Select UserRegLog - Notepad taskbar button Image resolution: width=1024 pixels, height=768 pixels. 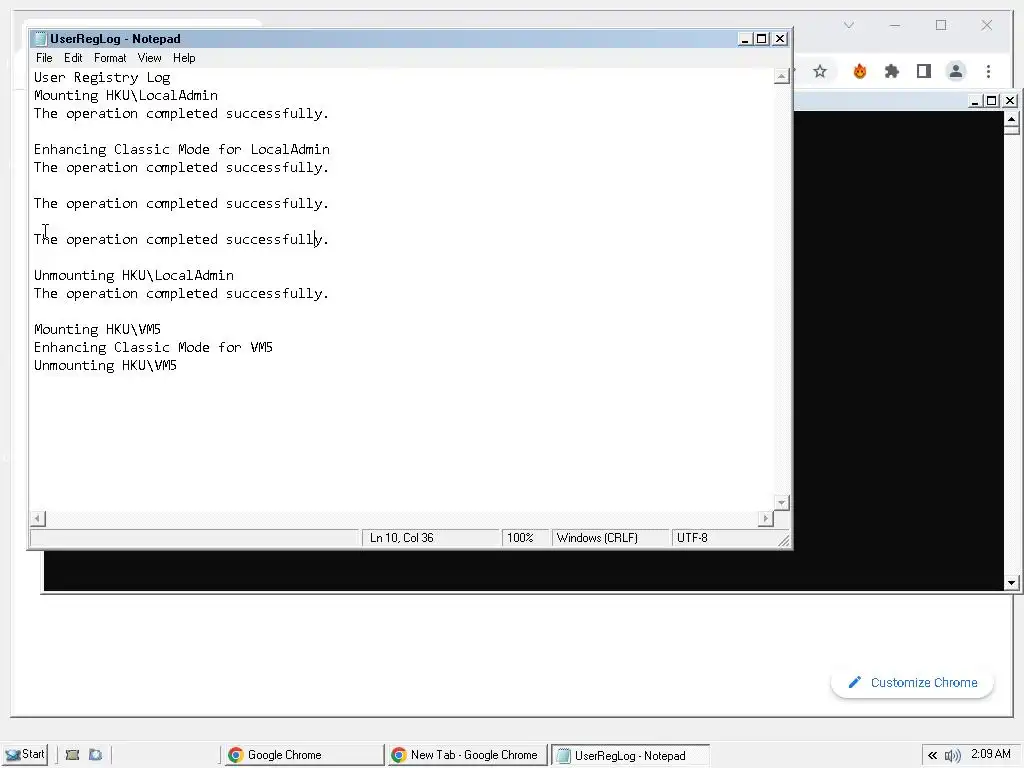(x=630, y=756)
